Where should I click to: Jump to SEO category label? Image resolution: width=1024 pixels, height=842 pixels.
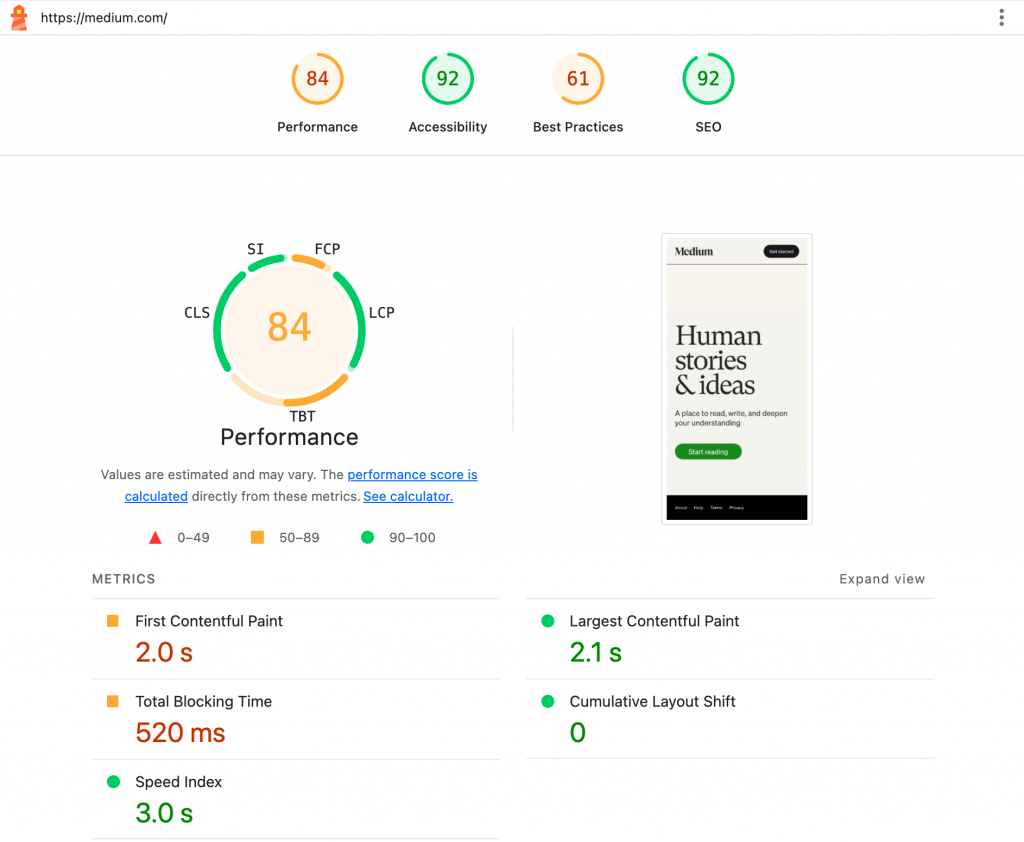tap(708, 127)
